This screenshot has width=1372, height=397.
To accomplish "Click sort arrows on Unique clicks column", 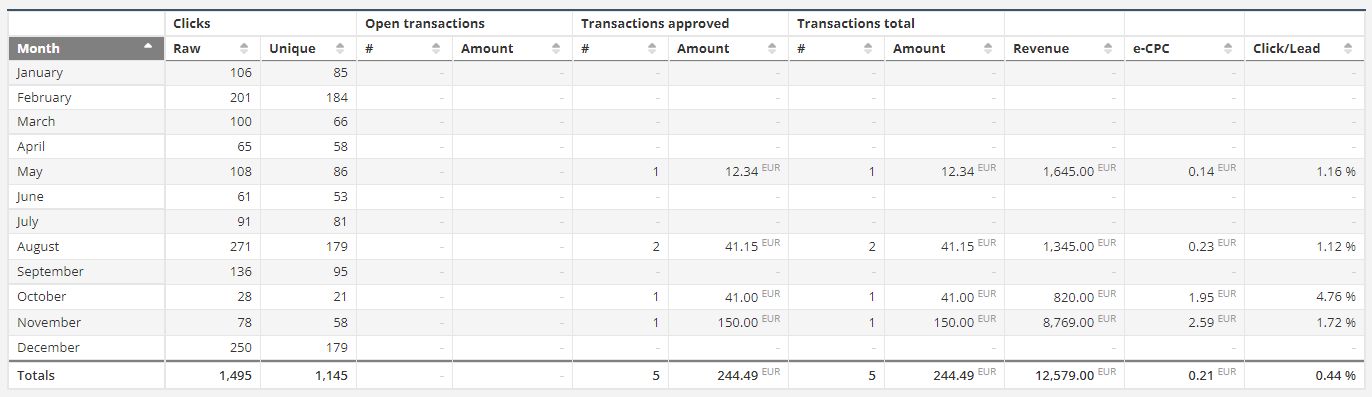I will (x=340, y=48).
